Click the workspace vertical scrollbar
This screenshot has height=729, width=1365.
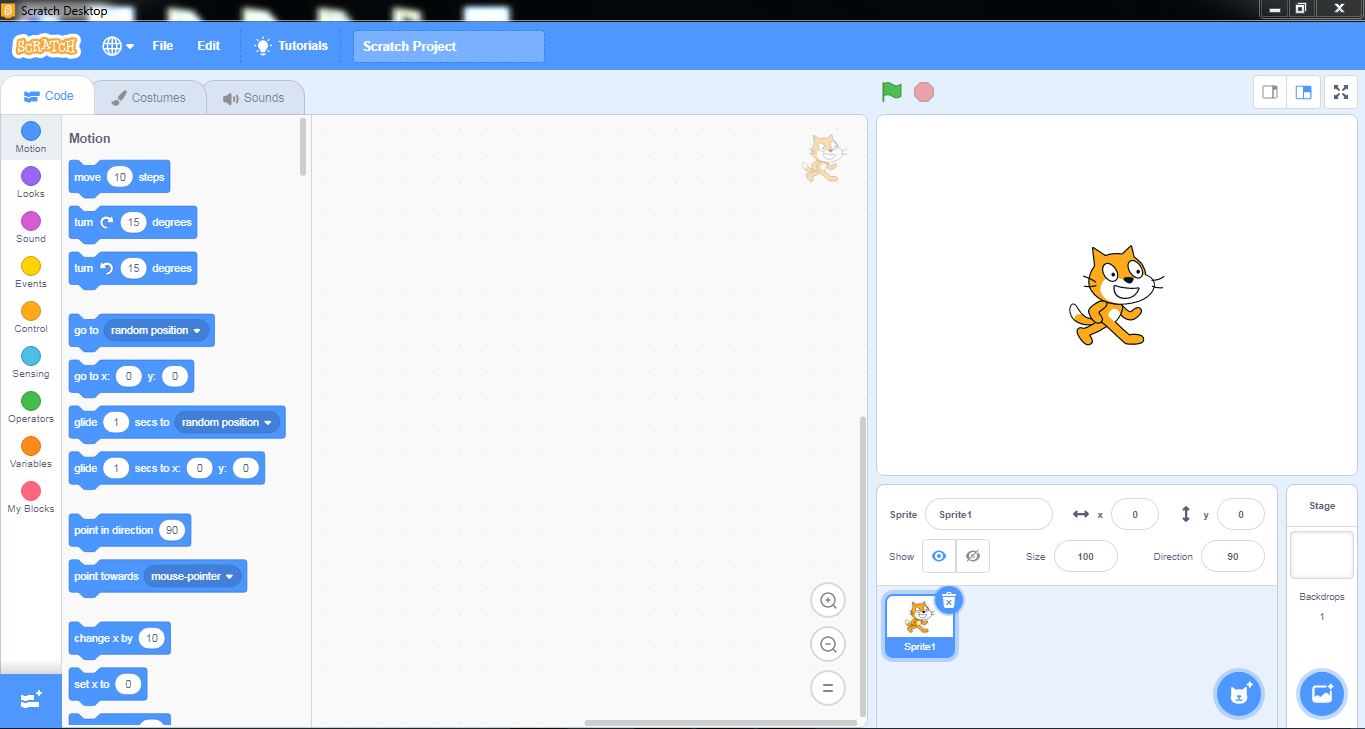[x=863, y=567]
